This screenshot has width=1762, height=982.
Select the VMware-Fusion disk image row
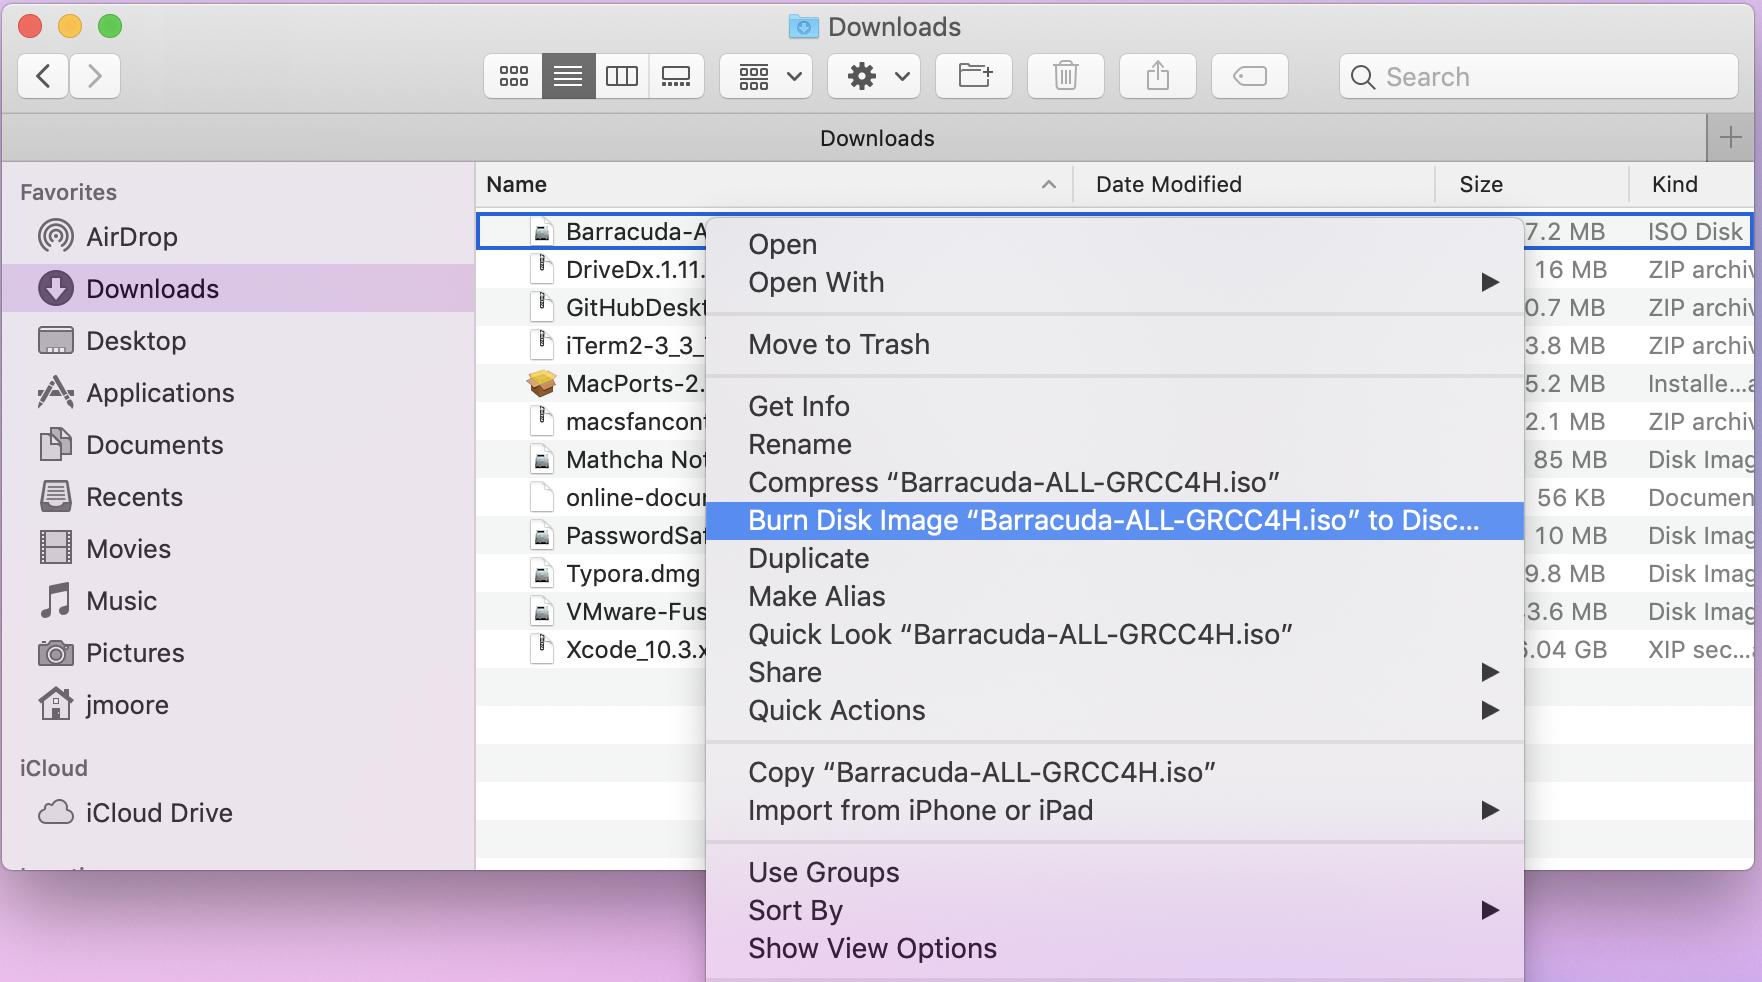(x=592, y=612)
